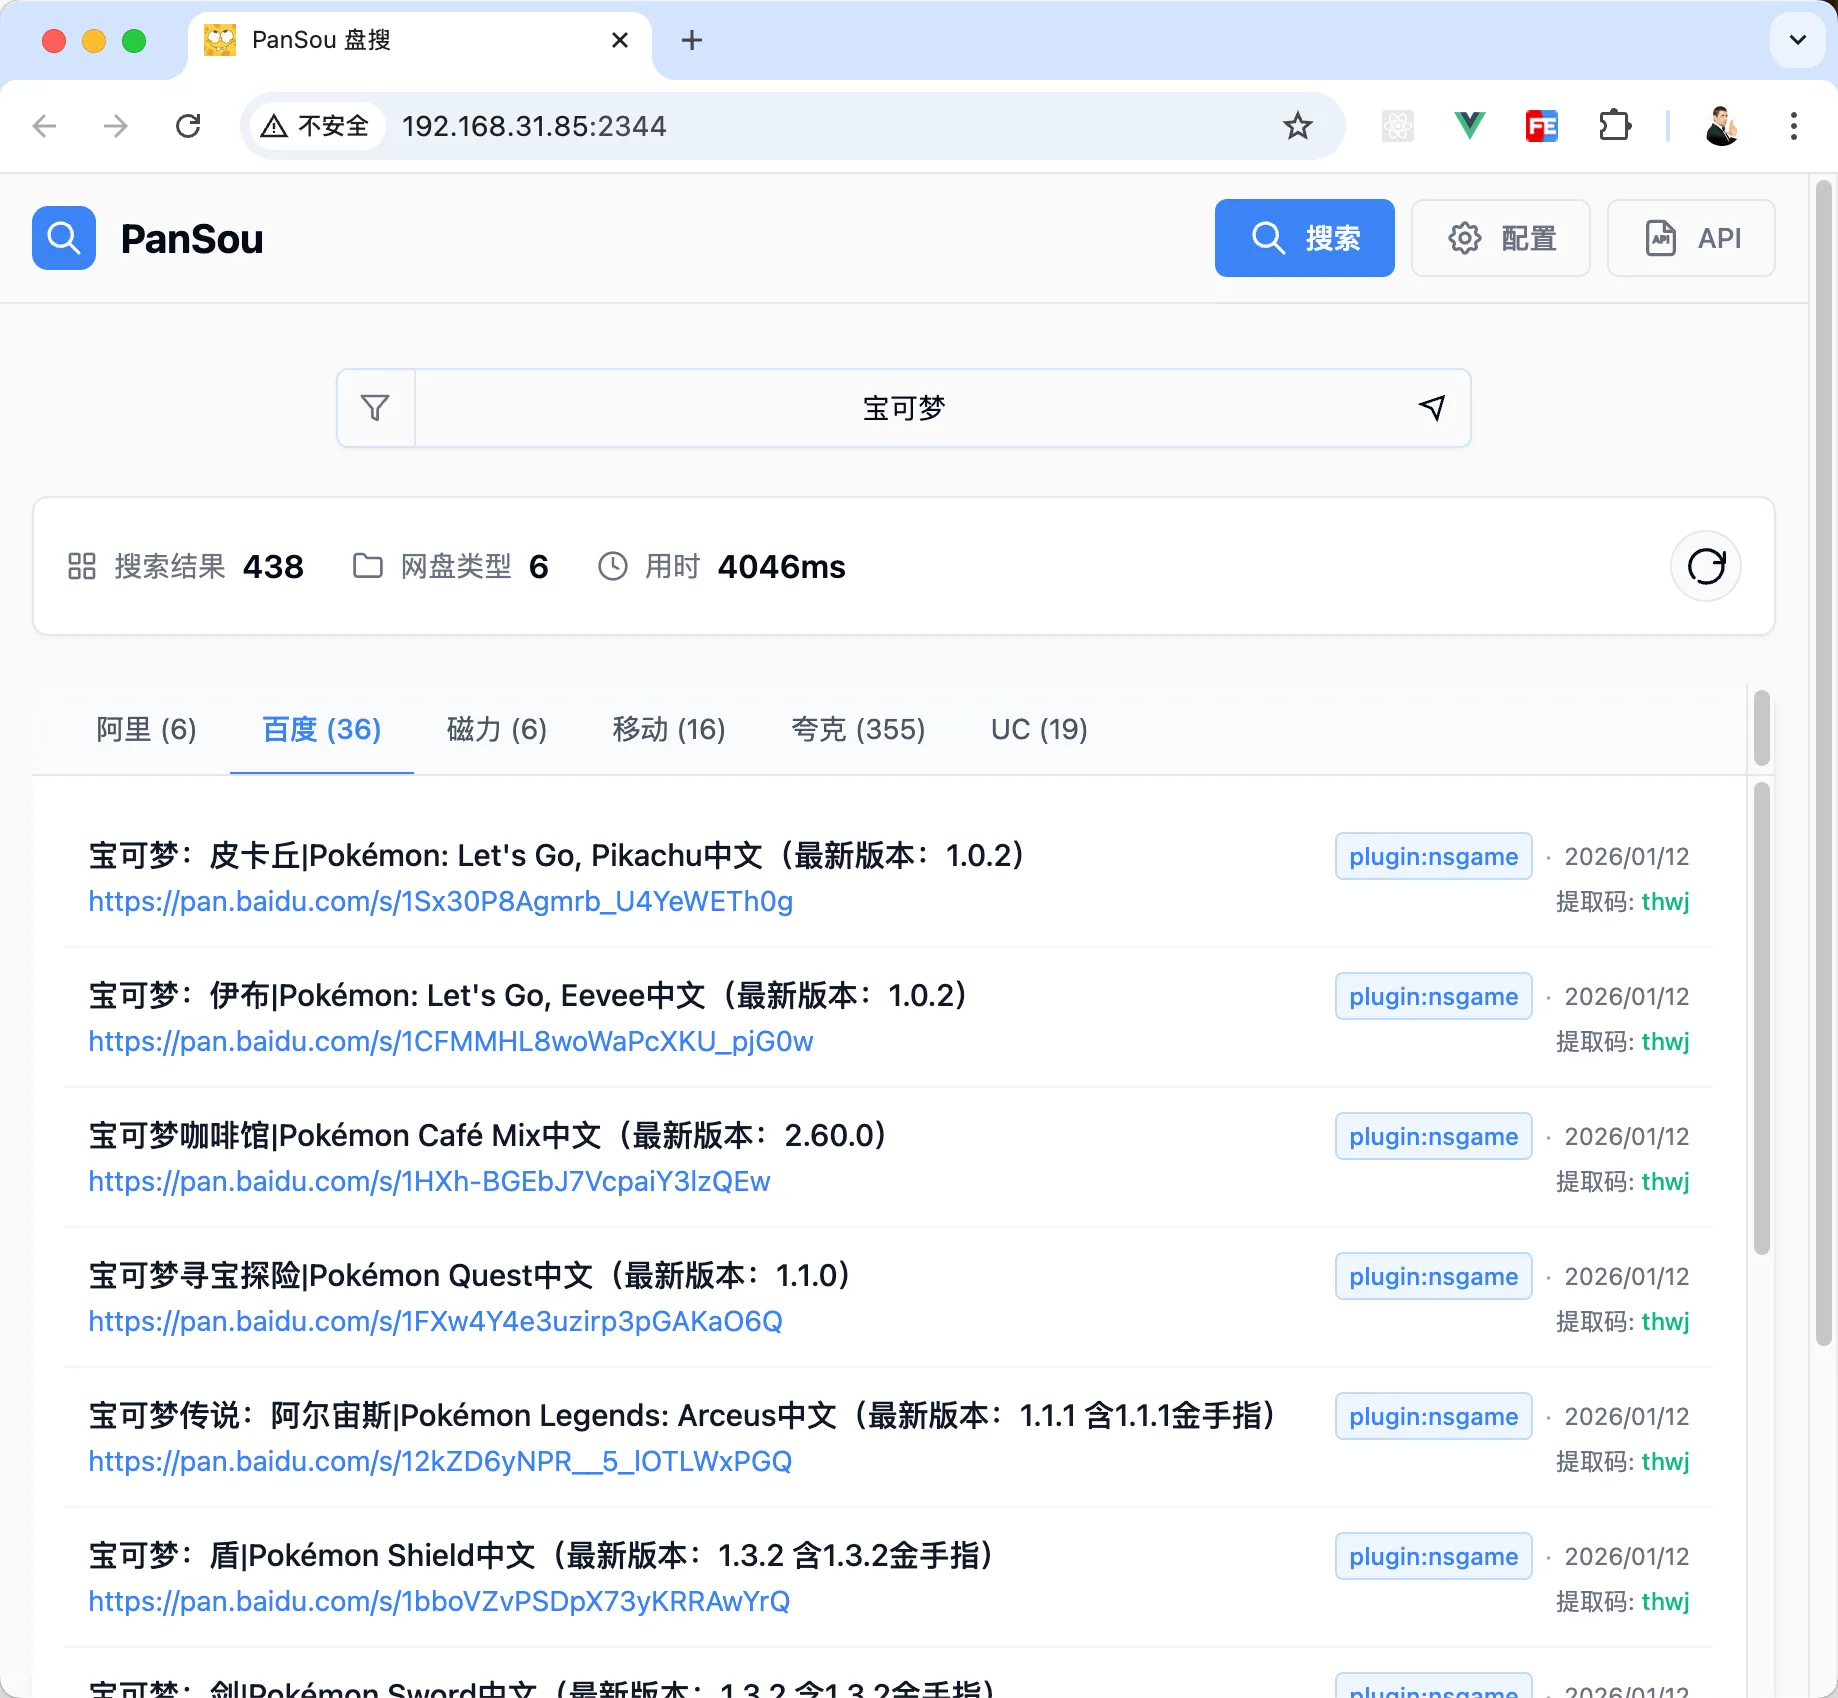Viewport: 1838px width, 1698px height.
Task: Click the PanSou title text
Action: tap(192, 239)
